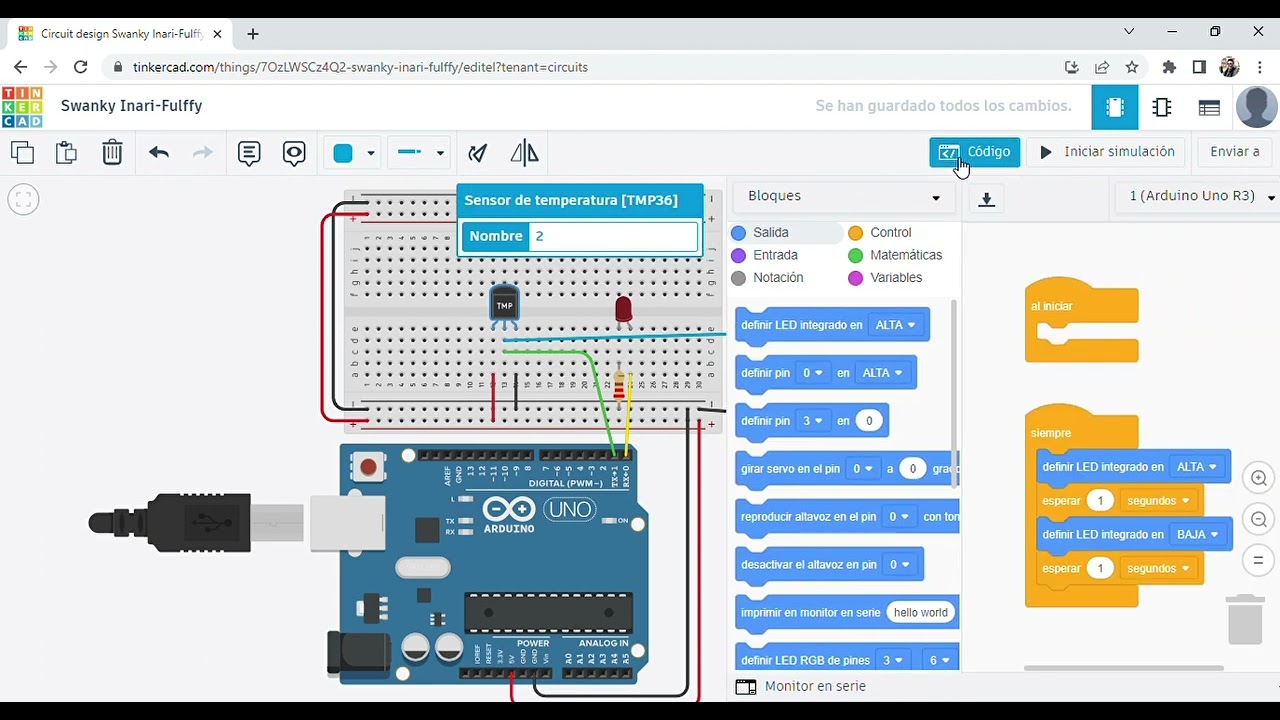Viewport: 1280px width, 720px height.
Task: Open the Monitor en serie panel
Action: pos(802,687)
